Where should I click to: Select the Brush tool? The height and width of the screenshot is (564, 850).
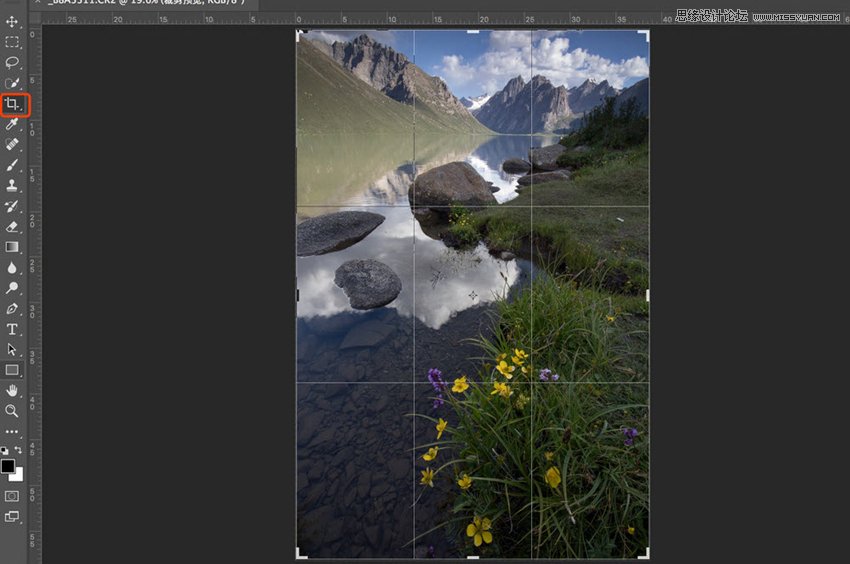point(12,165)
